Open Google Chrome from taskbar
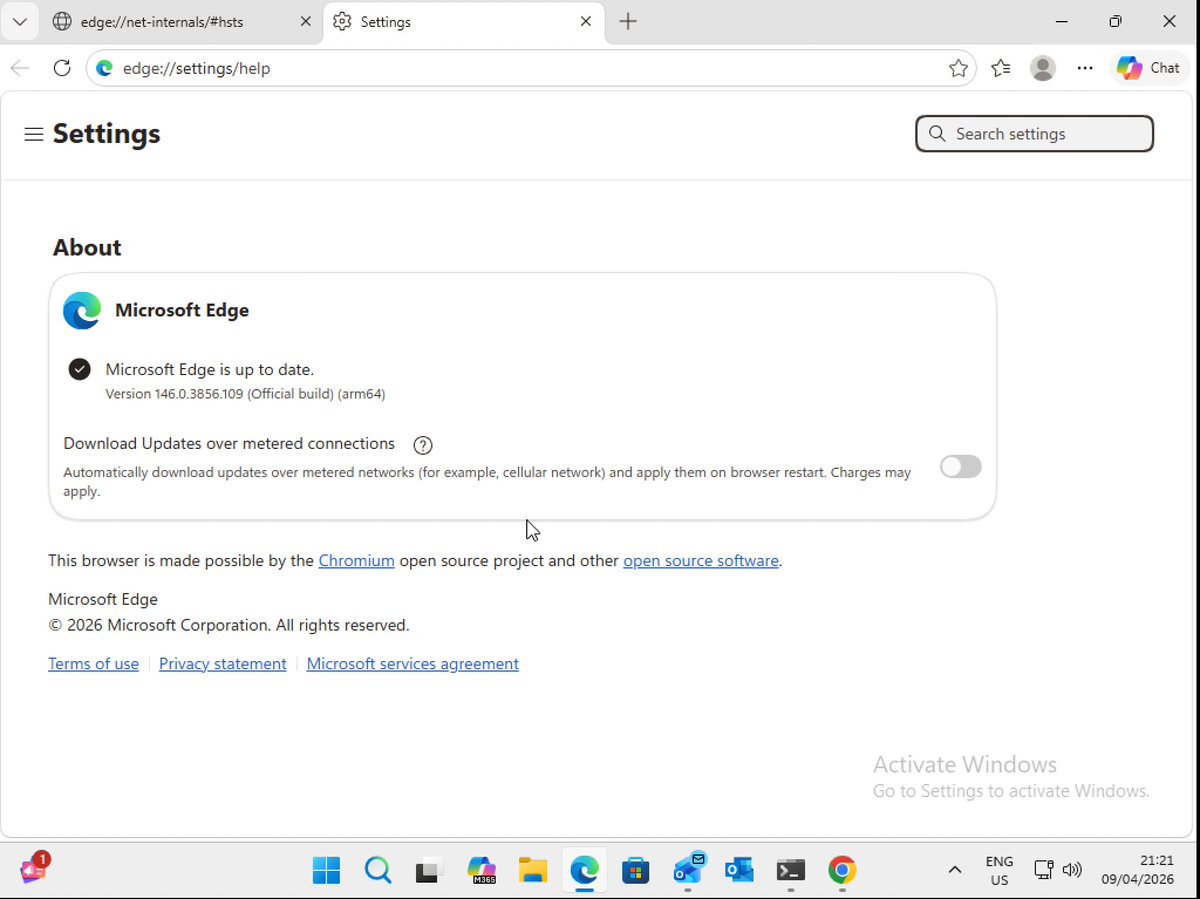The width and height of the screenshot is (1200, 899). point(842,871)
